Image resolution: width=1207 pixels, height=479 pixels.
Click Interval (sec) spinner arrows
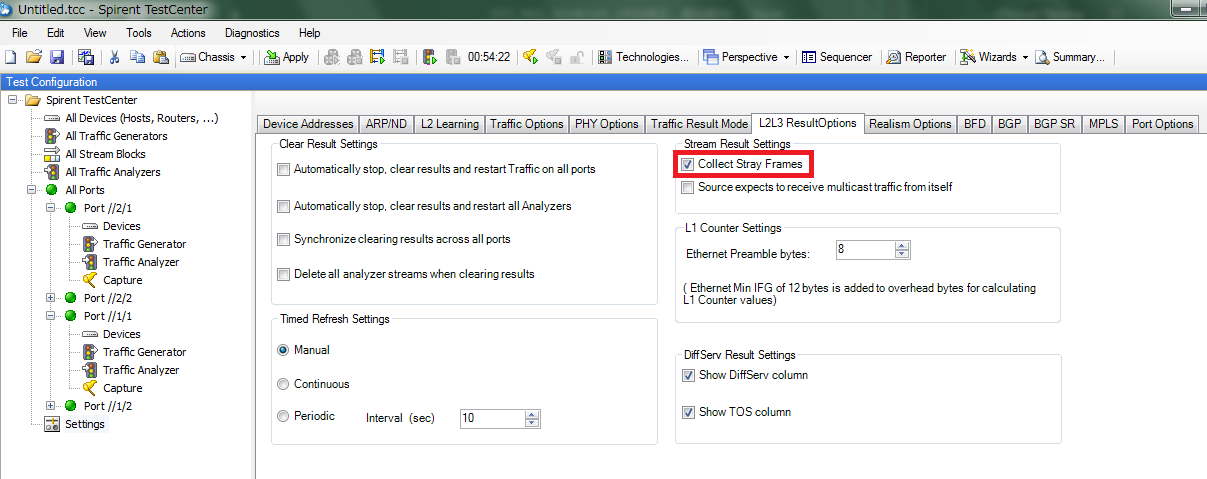tap(531, 418)
